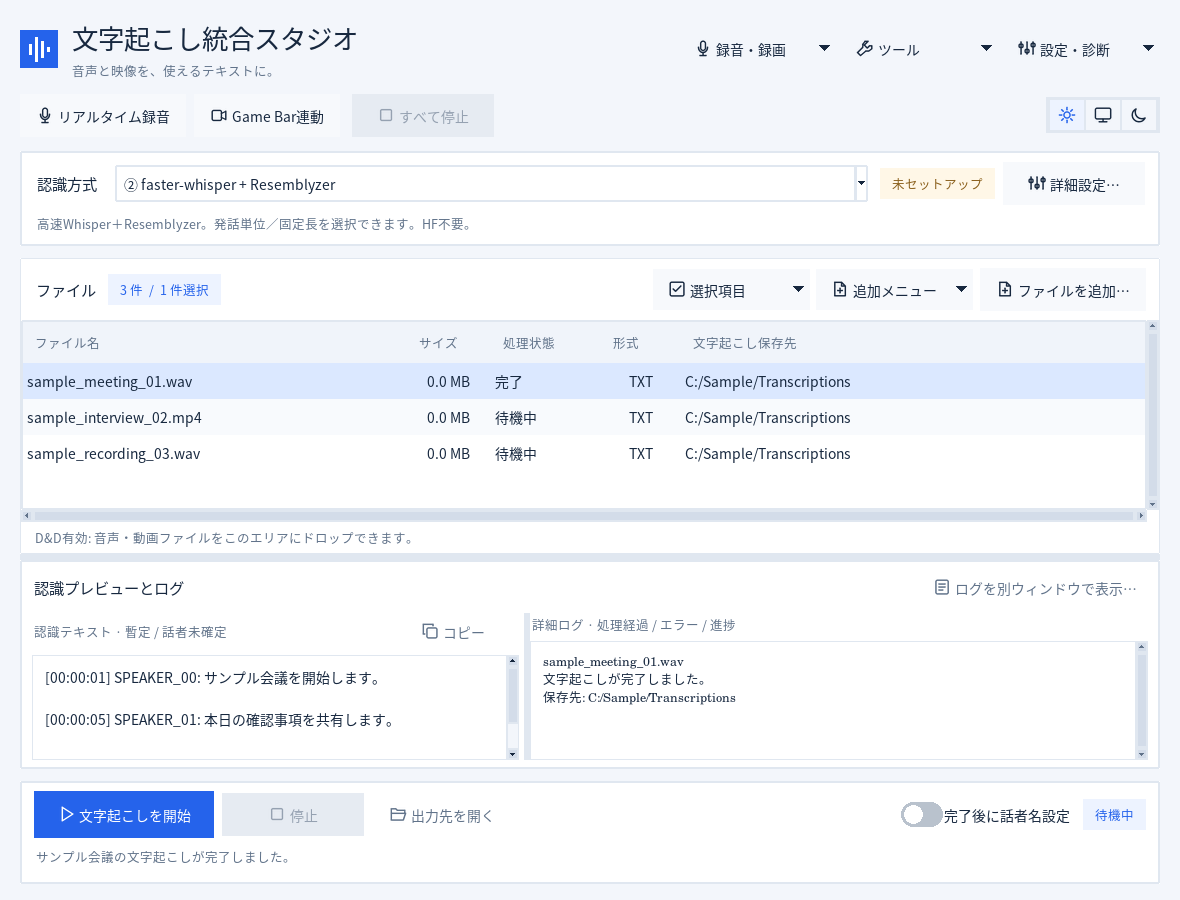The image size is (1180, 900).
Task: Expand 設定・診断 dropdown arrow
Action: pos(1148,49)
